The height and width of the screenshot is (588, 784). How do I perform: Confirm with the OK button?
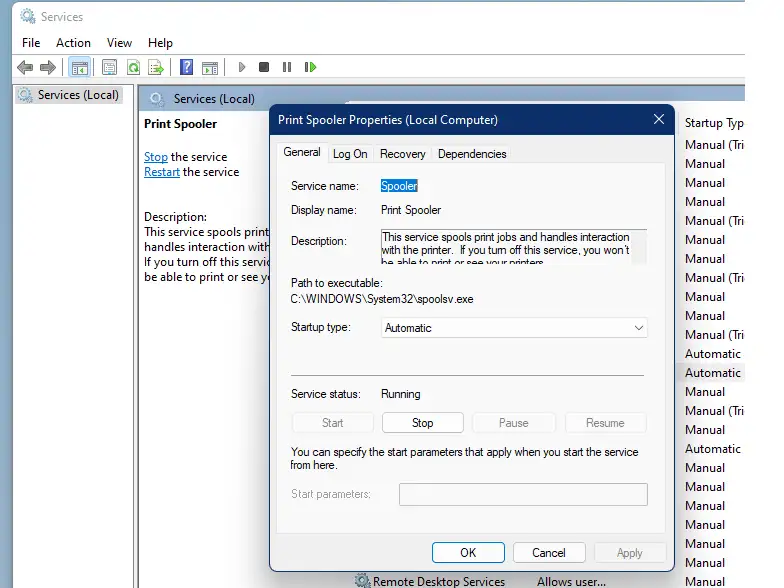pos(468,552)
